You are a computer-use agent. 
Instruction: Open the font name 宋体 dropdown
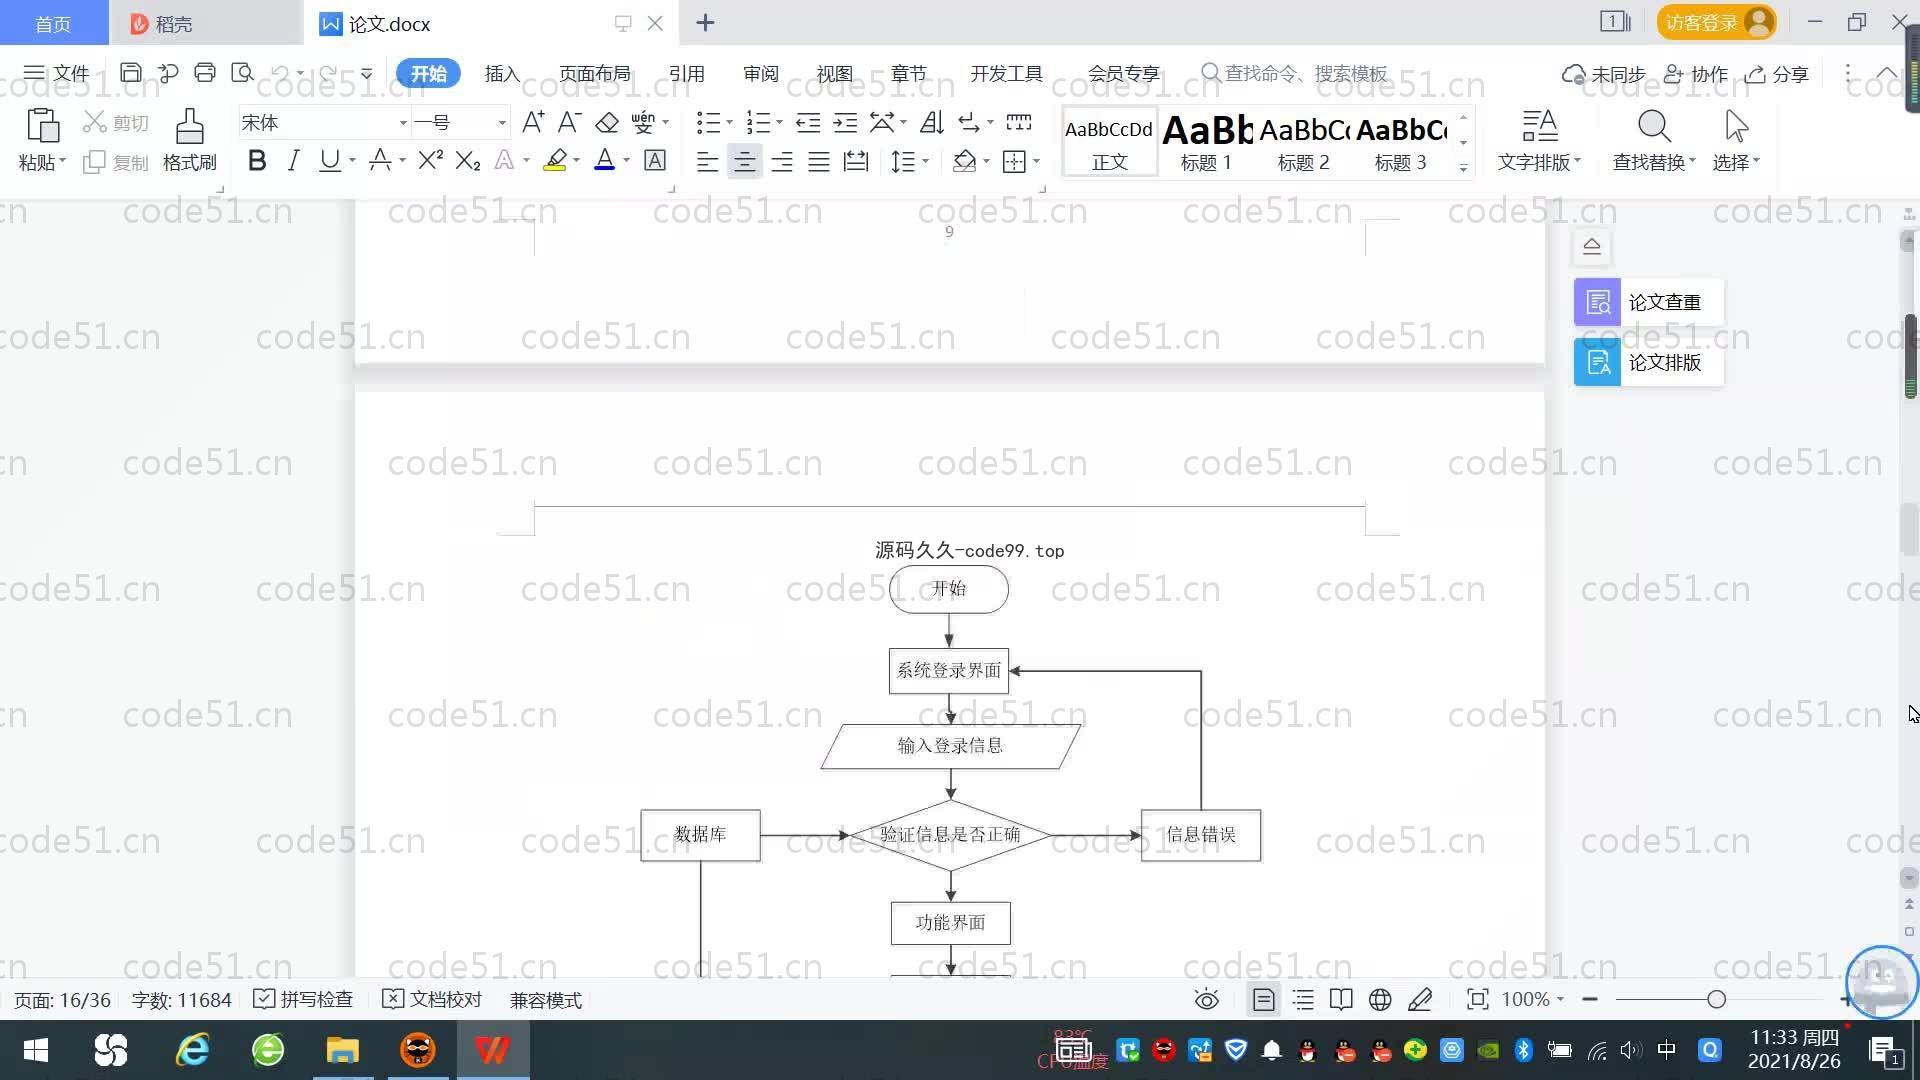403,123
